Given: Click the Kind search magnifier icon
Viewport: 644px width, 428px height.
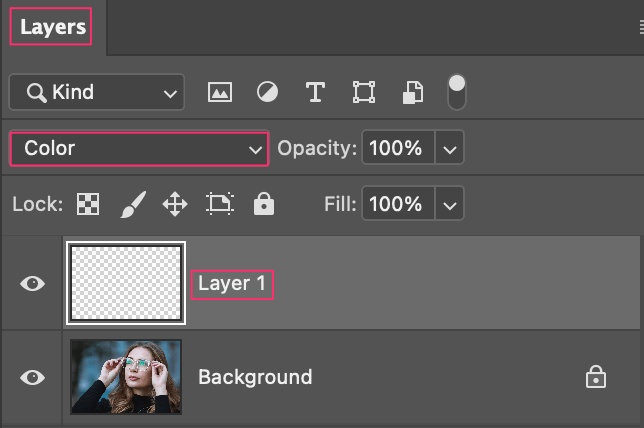Looking at the screenshot, I should click(x=36, y=93).
